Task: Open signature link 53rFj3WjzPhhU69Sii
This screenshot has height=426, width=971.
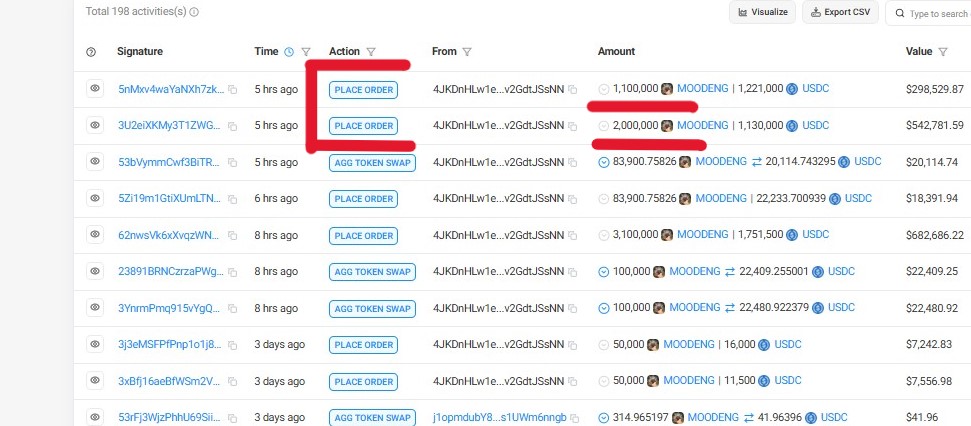Action: [169, 418]
